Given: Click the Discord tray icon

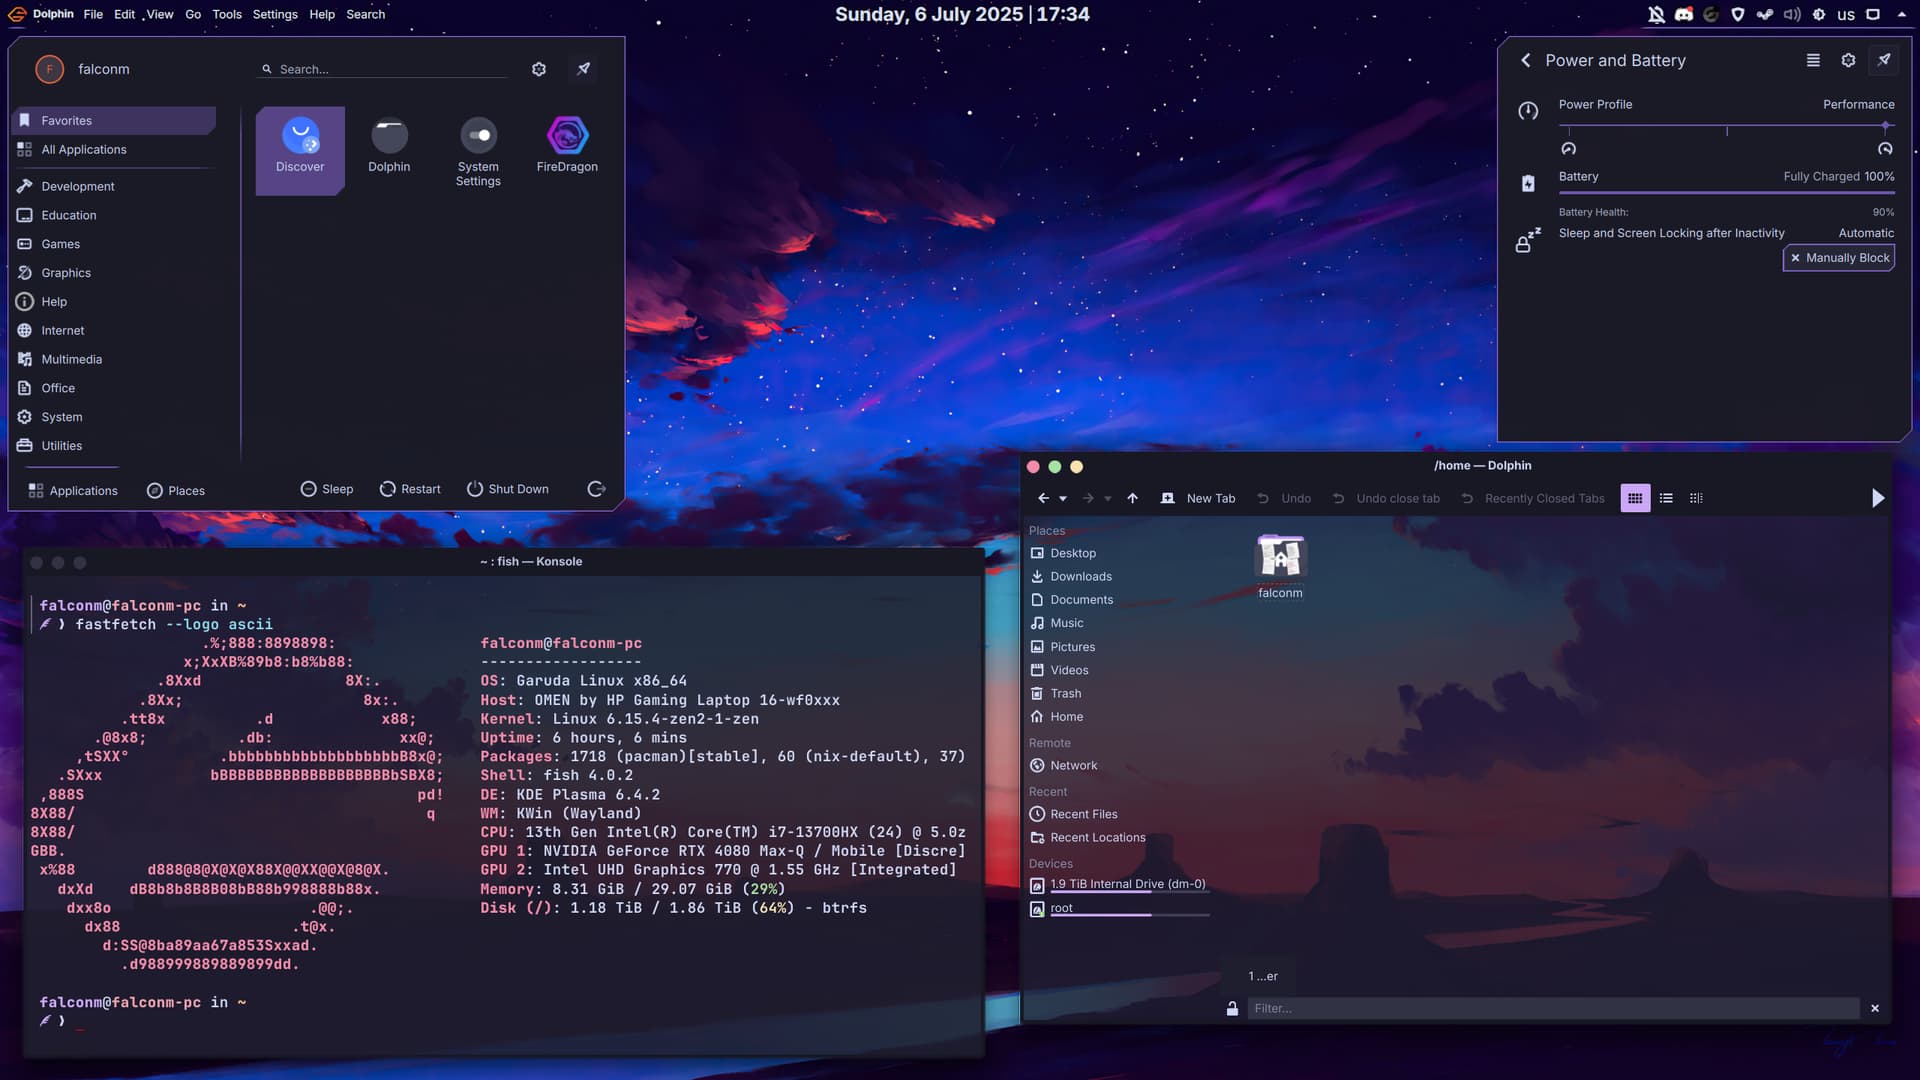Looking at the screenshot, I should point(1684,14).
